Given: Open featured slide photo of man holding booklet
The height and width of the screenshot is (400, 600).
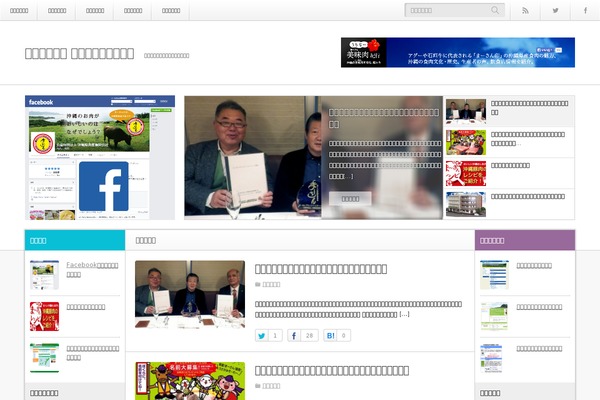Looking at the screenshot, I should [x=253, y=157].
